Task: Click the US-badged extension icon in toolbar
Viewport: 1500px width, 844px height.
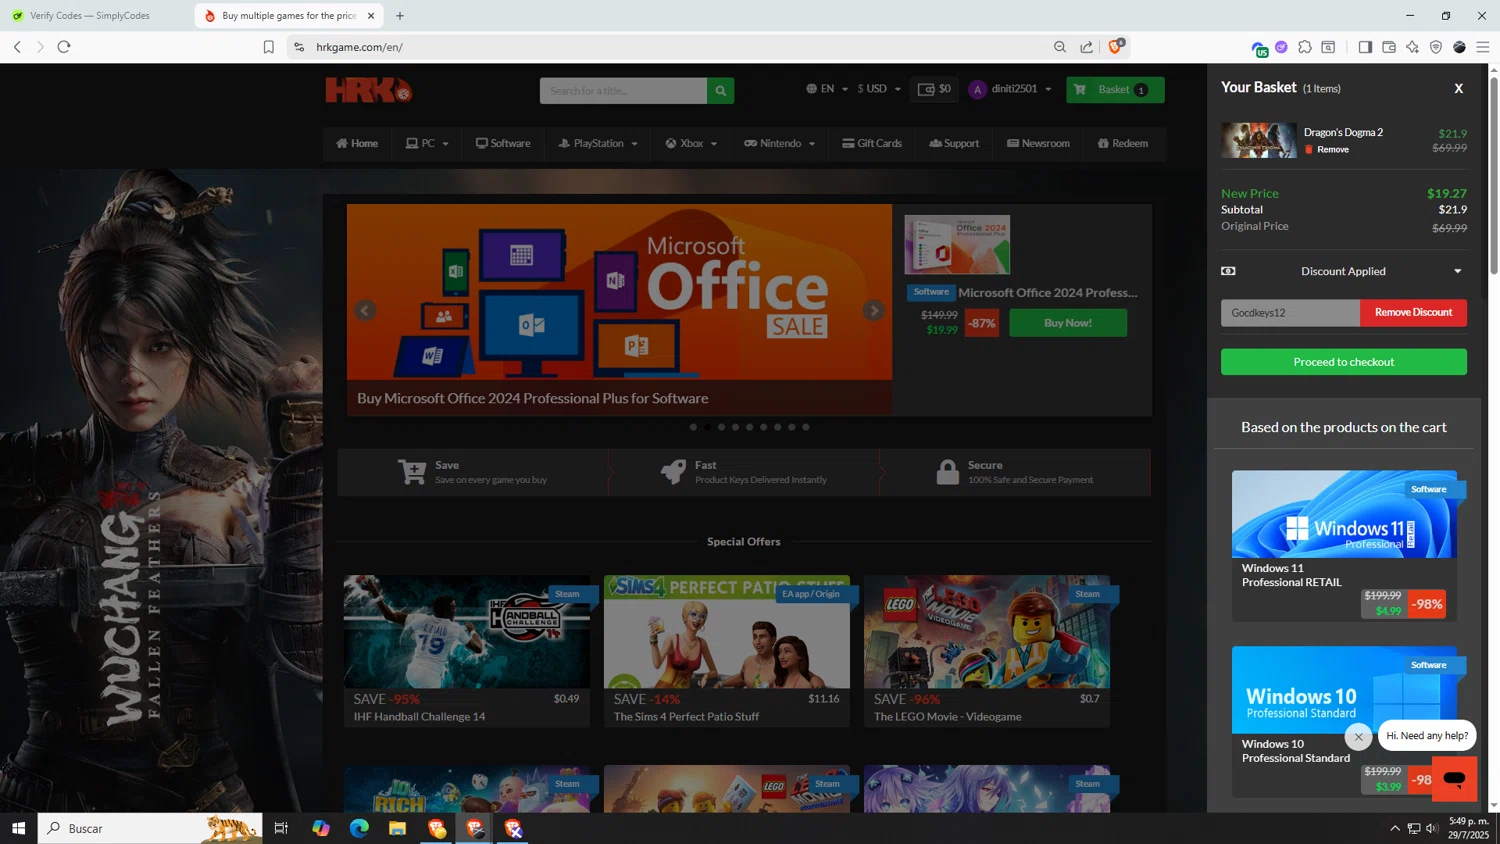Action: tap(1259, 48)
